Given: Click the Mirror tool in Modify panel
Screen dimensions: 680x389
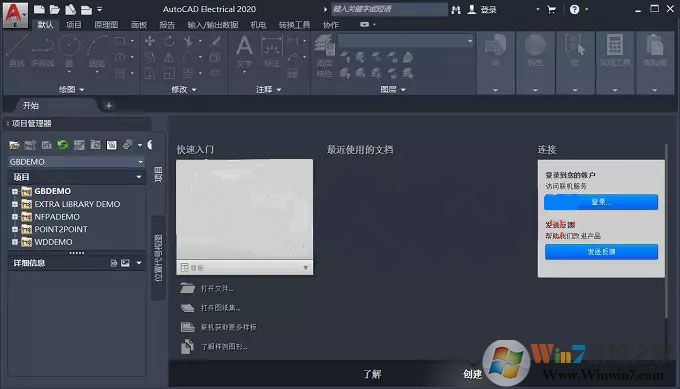Looking at the screenshot, I should tap(169, 57).
